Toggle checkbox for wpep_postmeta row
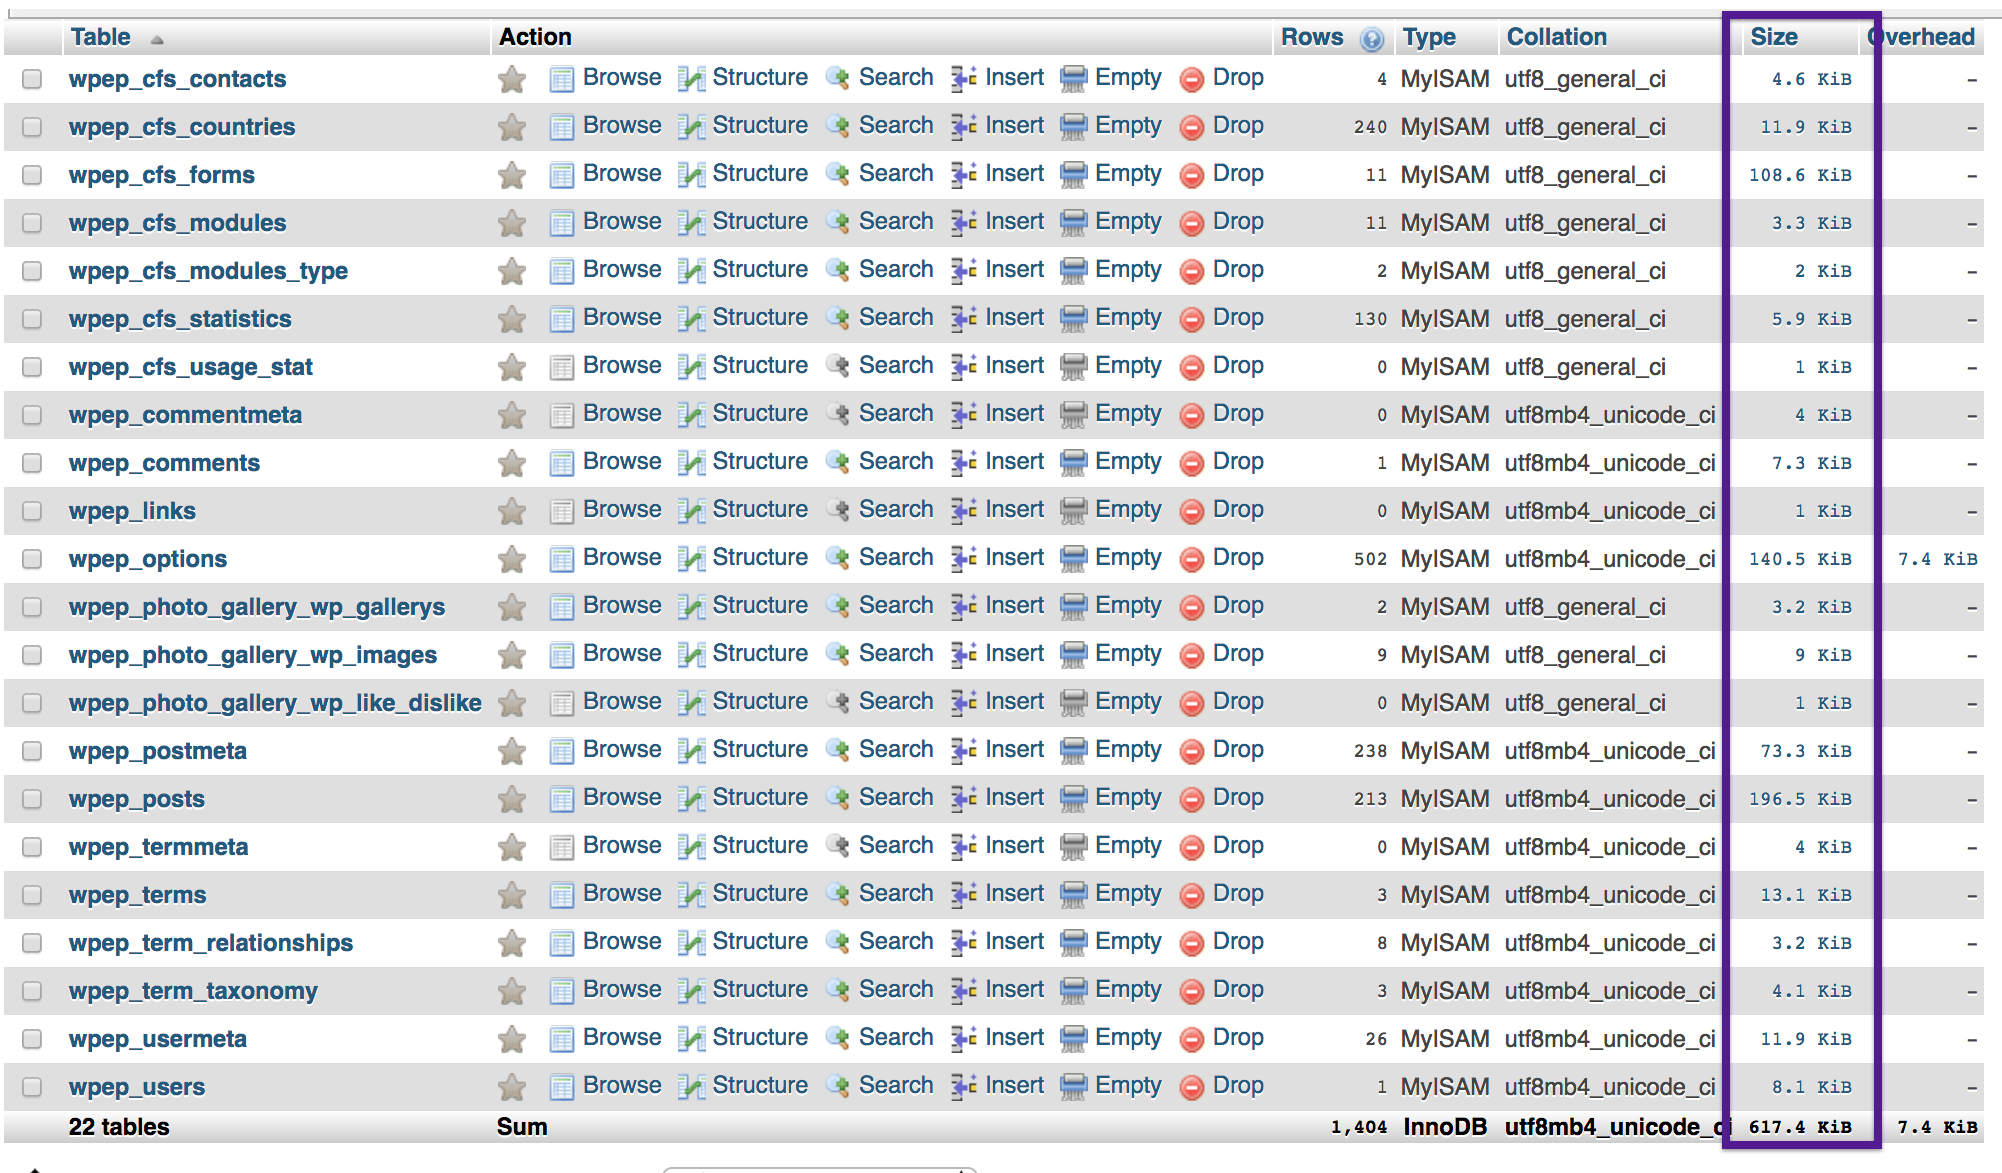2002x1173 pixels. click(x=34, y=751)
